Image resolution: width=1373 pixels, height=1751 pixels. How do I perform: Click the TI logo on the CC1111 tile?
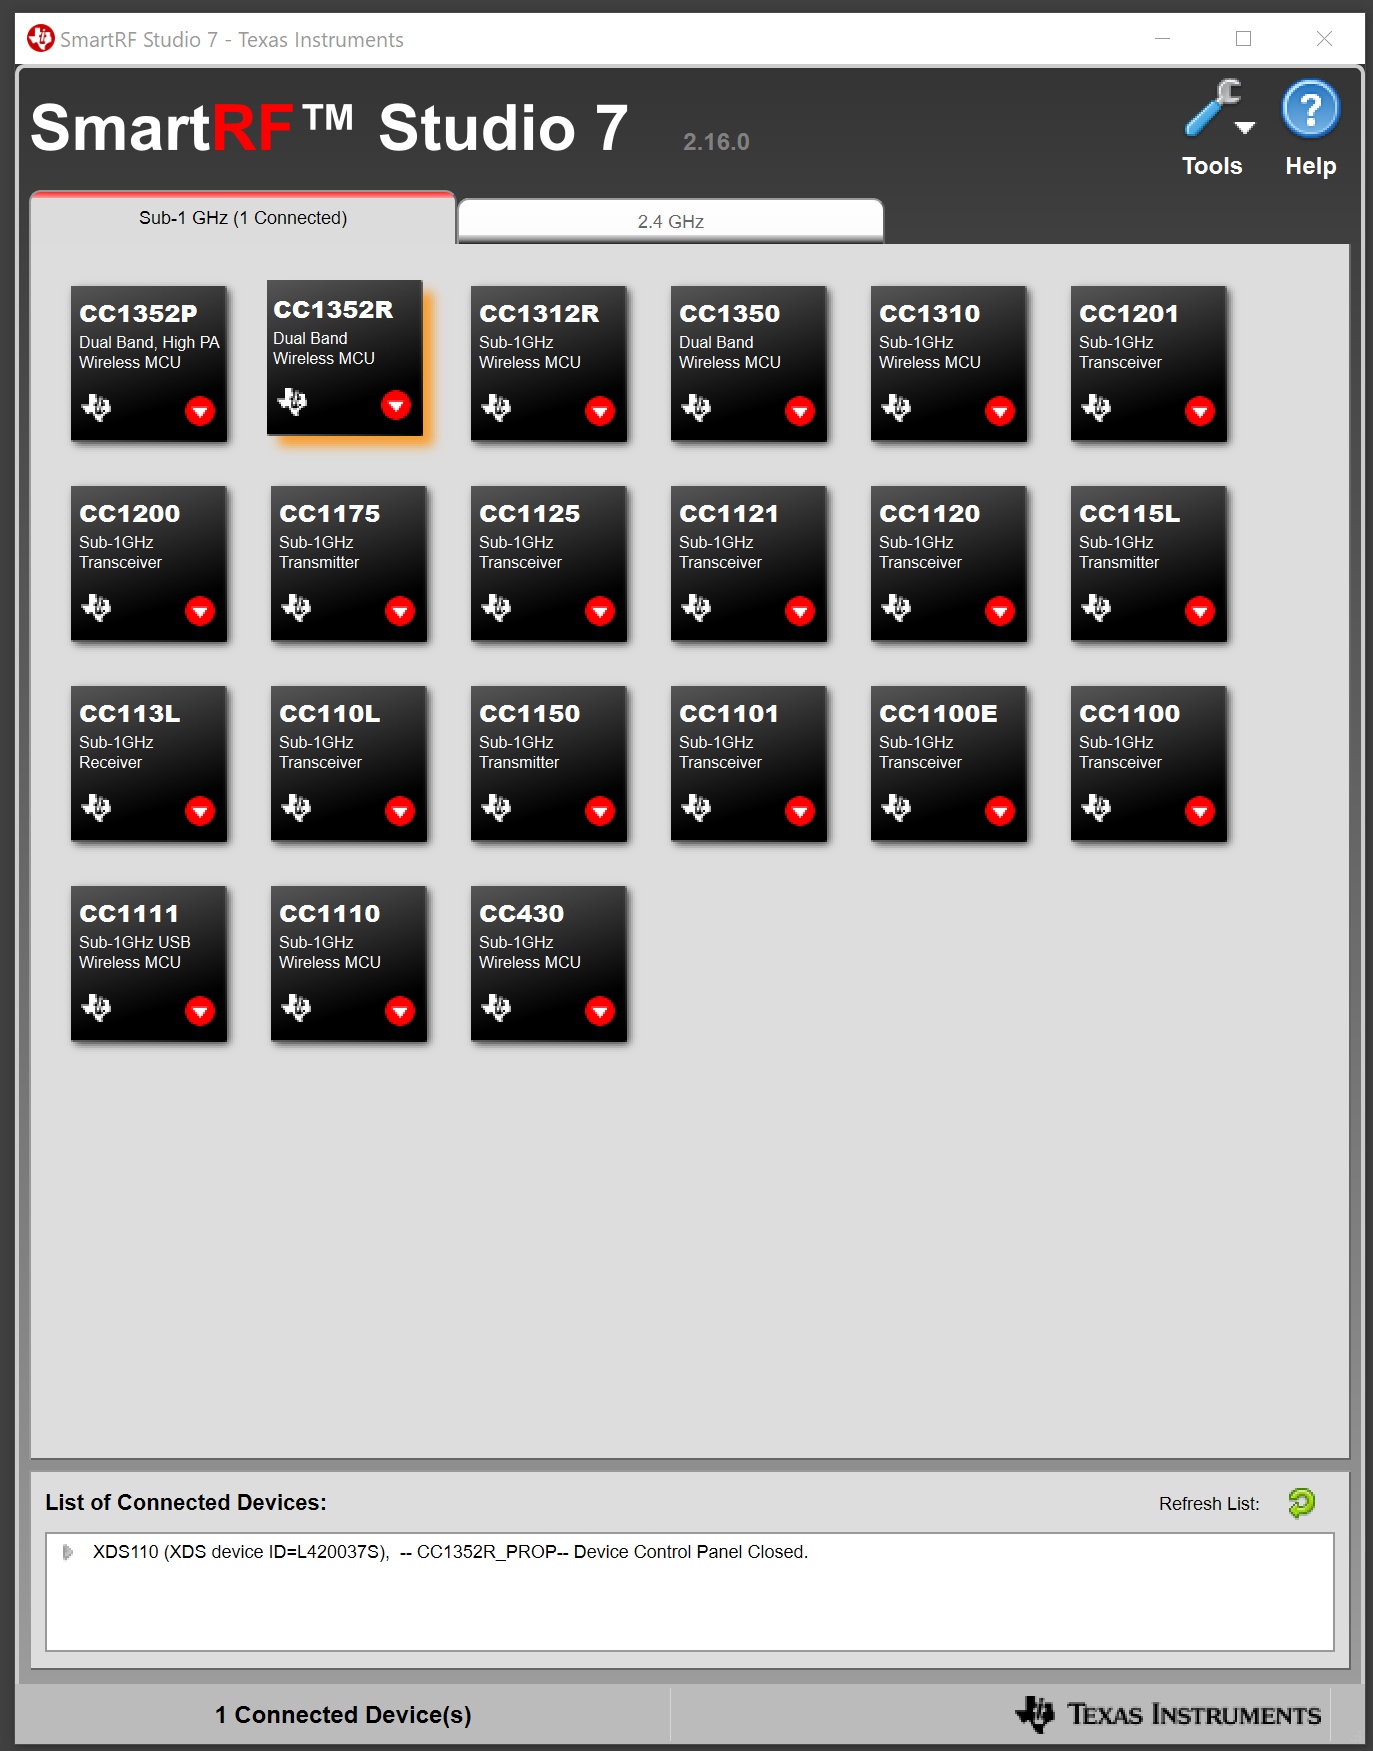tap(96, 1007)
